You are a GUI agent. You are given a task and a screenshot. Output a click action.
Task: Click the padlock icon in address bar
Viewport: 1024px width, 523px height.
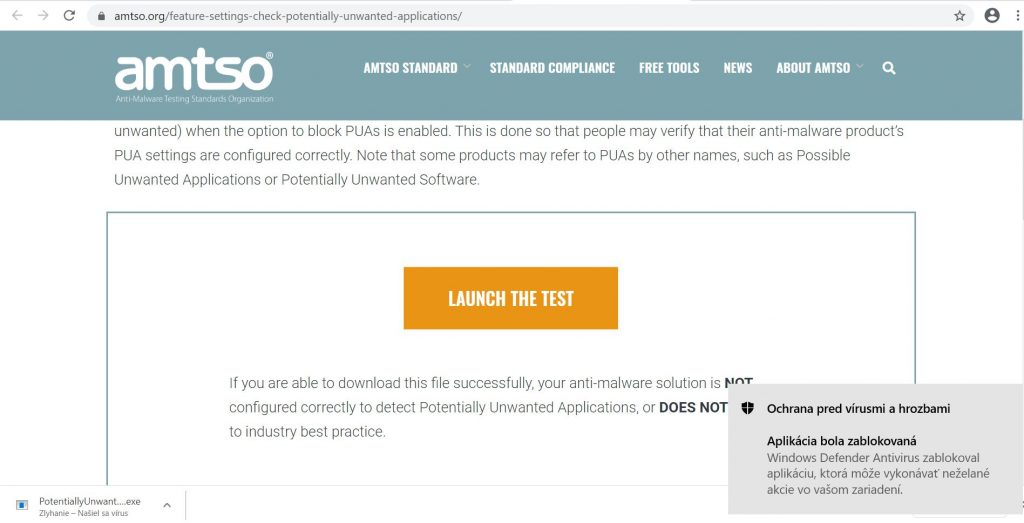coord(101,16)
